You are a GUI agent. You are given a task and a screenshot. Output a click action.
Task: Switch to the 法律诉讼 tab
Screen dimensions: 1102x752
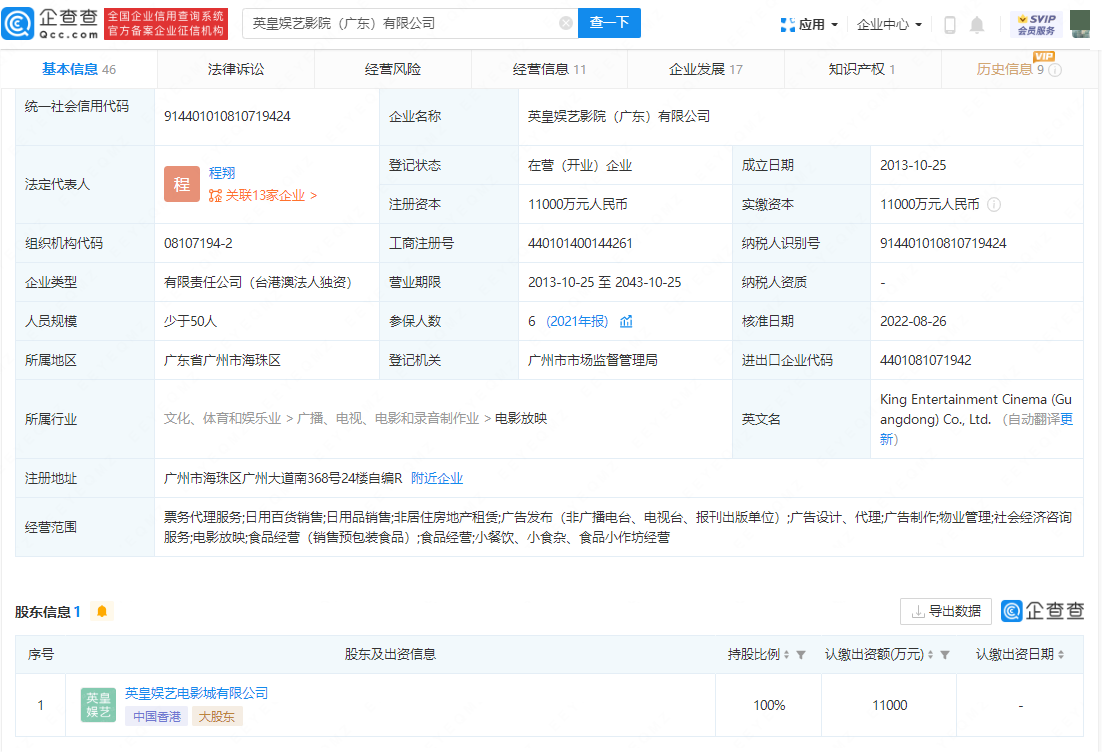point(236,70)
